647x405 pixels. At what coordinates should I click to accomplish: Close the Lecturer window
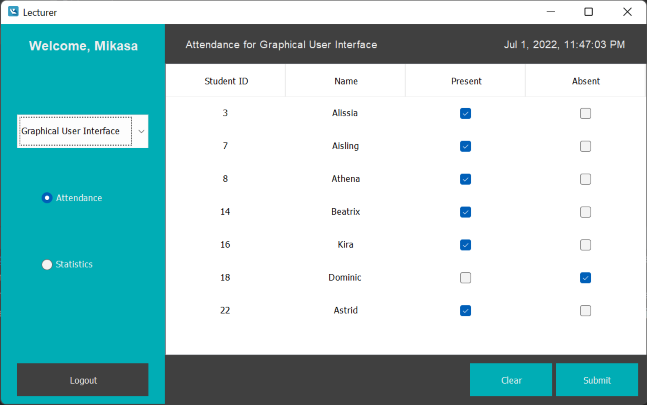pyautogui.click(x=627, y=12)
